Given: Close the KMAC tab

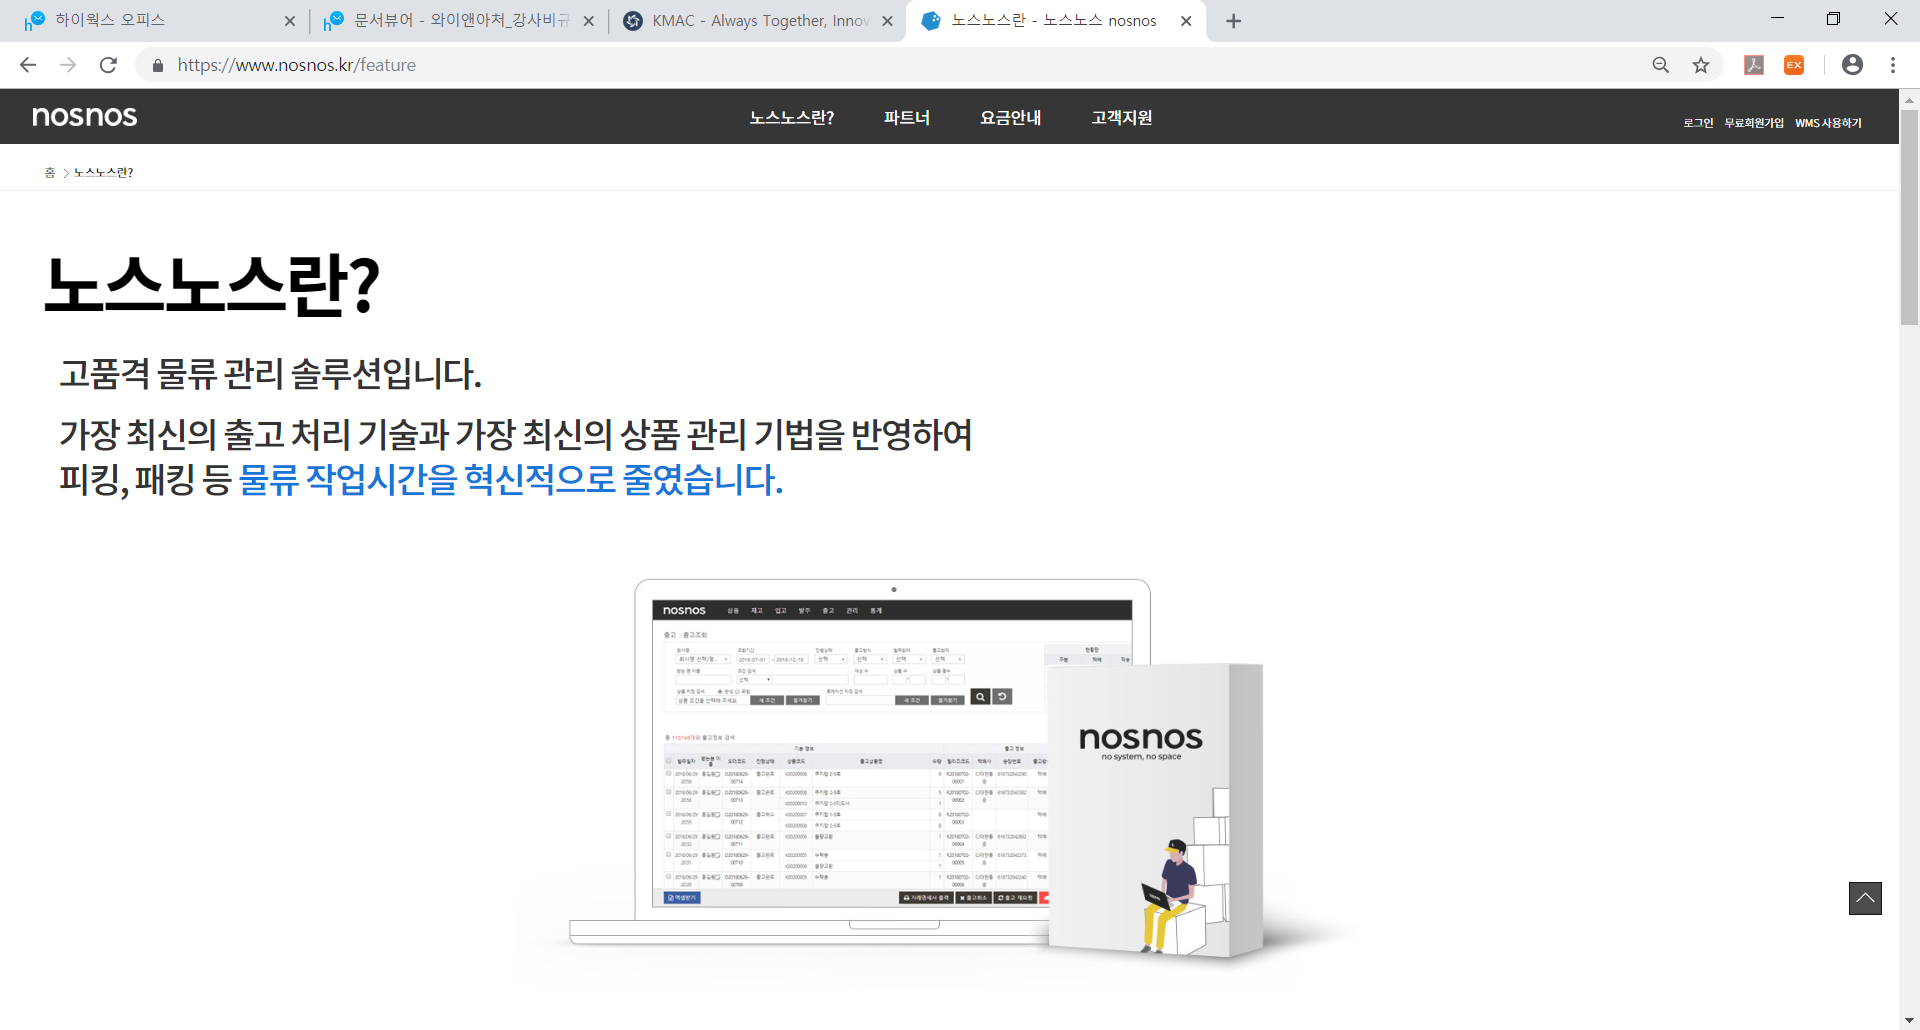Looking at the screenshot, I should click(887, 21).
